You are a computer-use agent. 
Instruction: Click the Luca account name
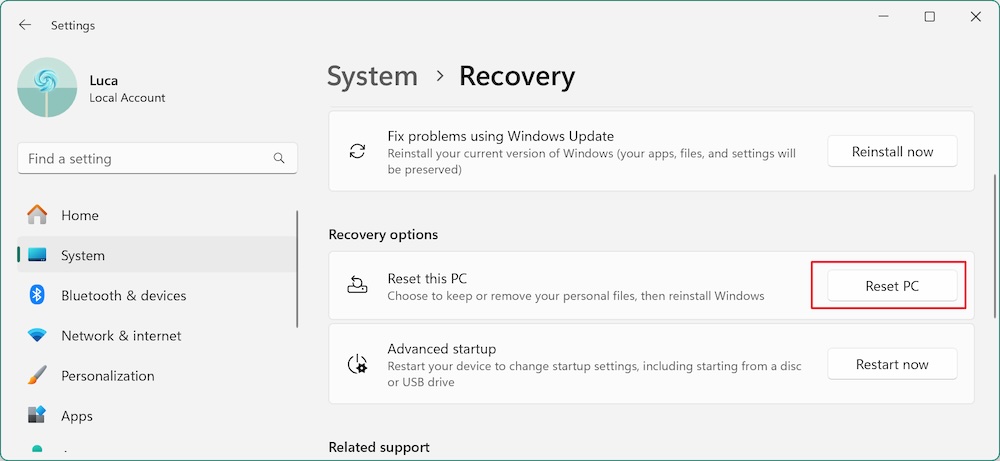(x=103, y=81)
